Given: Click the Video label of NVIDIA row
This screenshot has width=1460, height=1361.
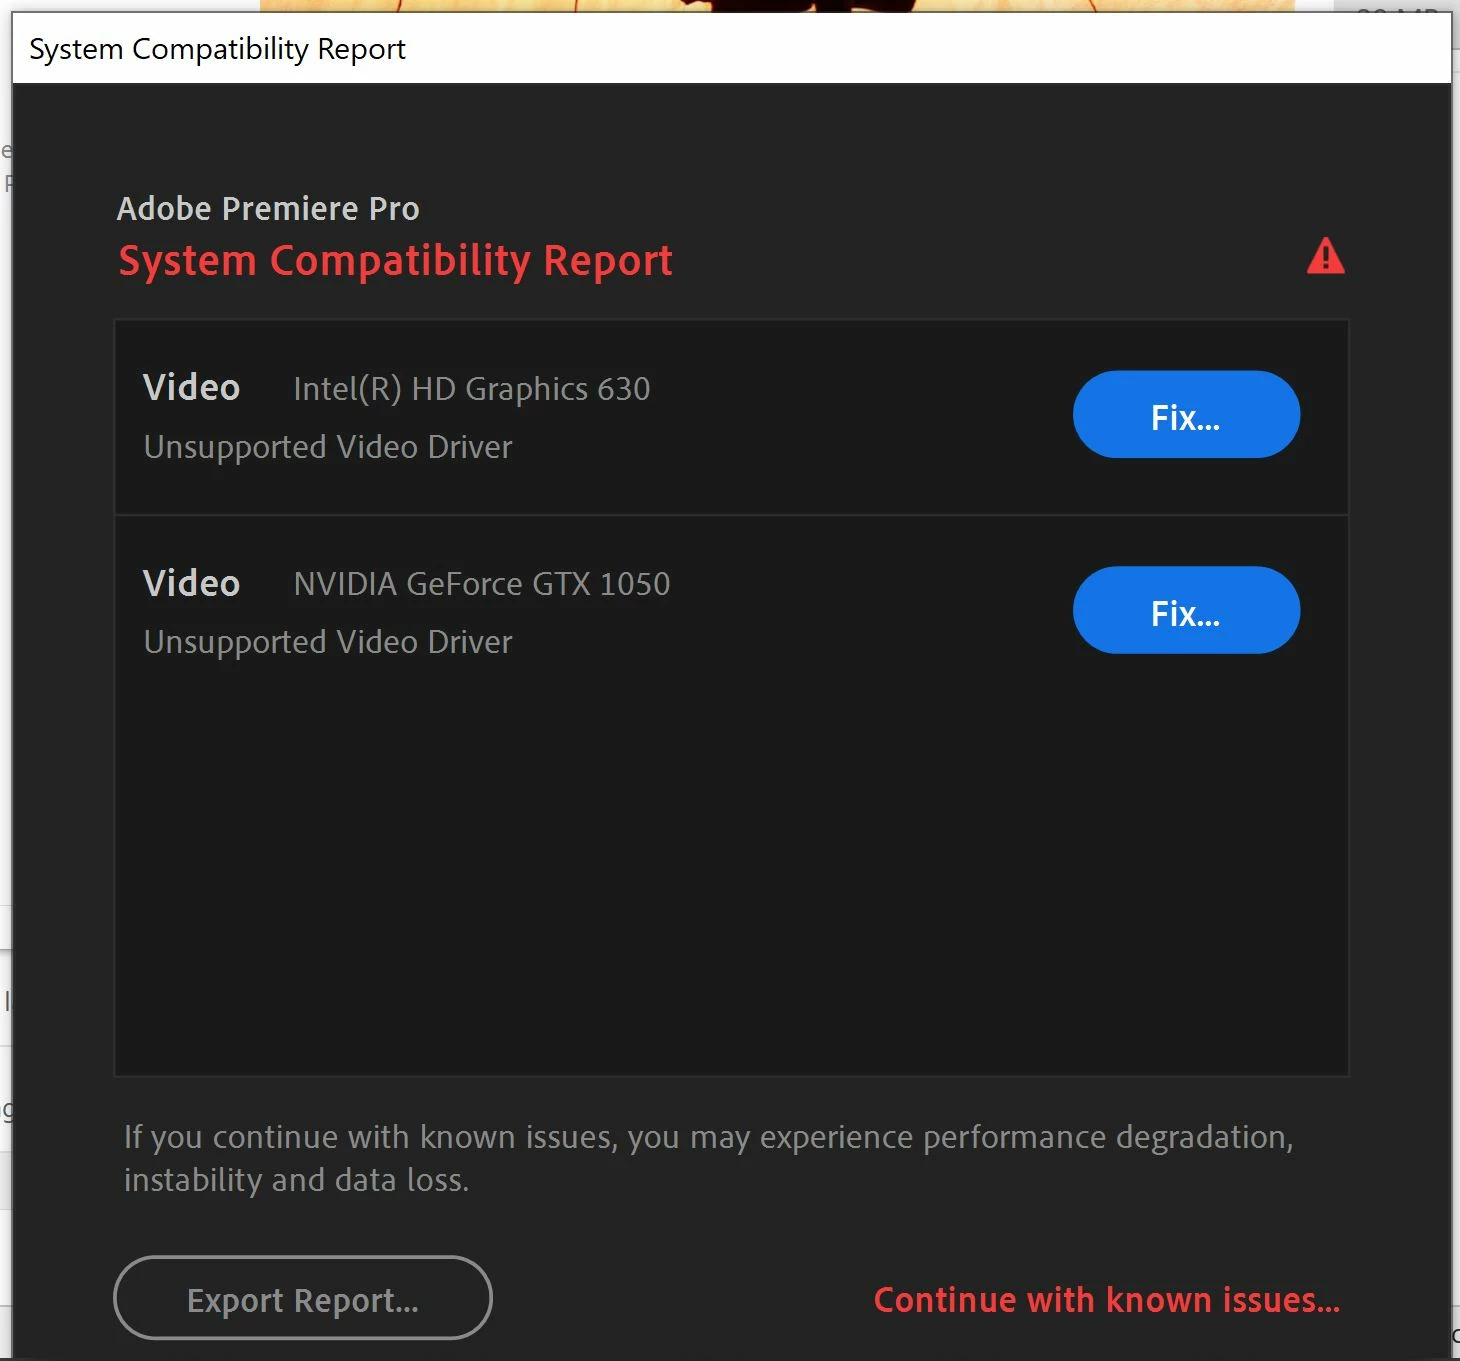Looking at the screenshot, I should tap(192, 583).
